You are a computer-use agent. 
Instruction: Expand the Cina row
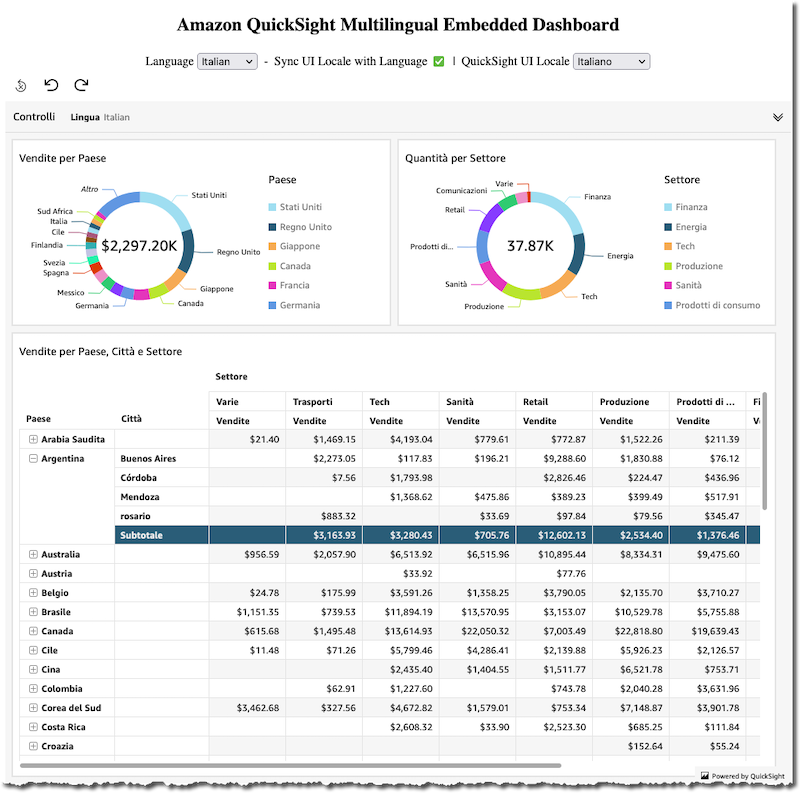click(33, 669)
